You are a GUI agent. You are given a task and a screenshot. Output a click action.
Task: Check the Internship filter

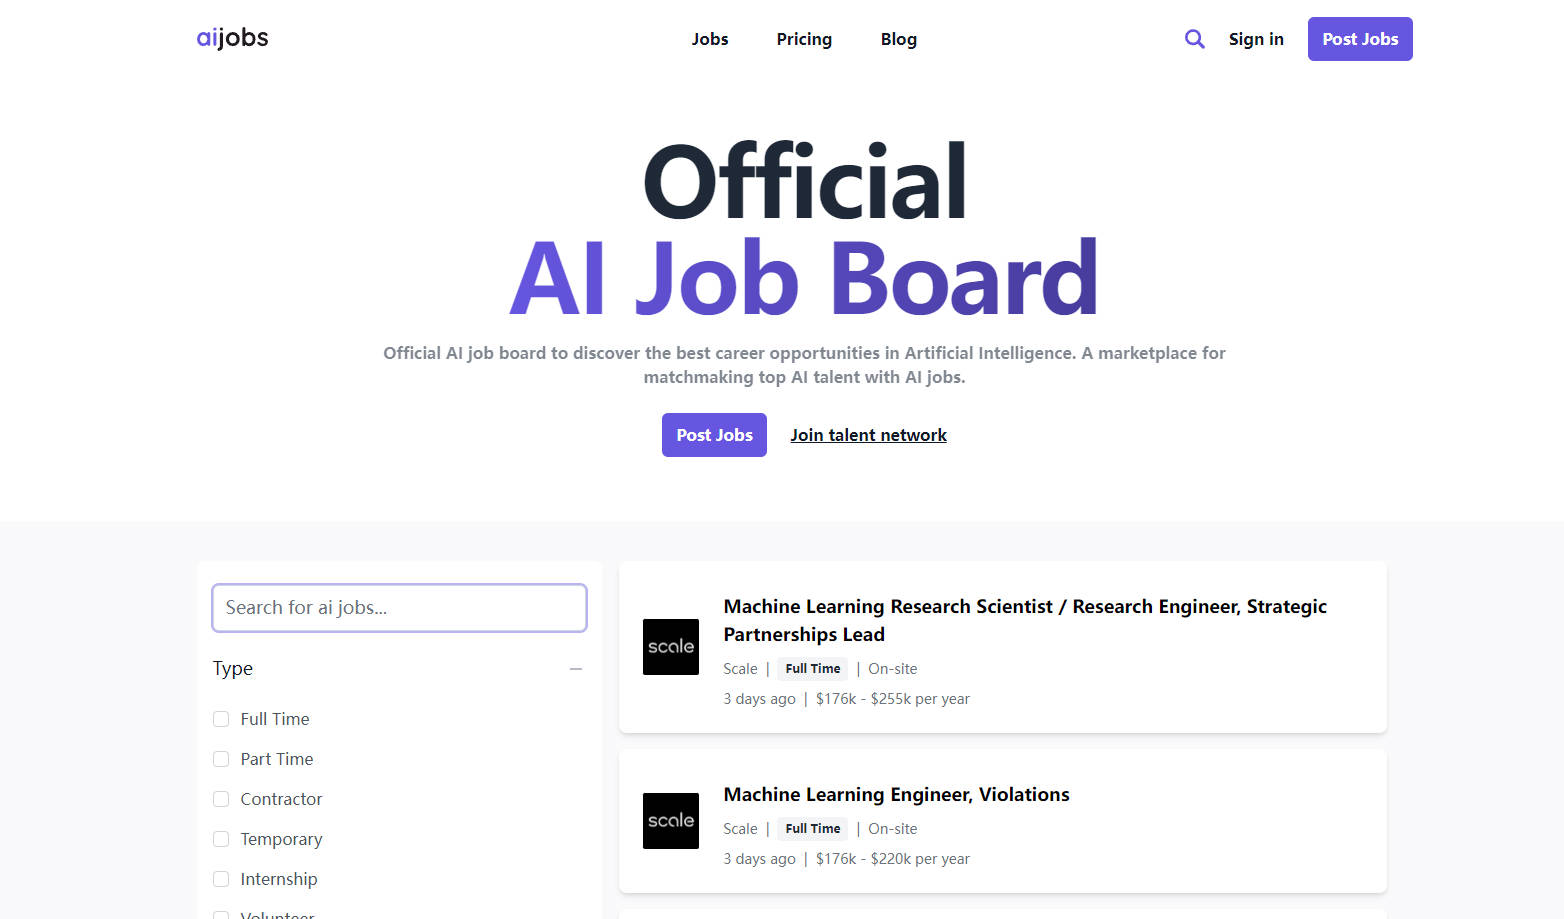[x=221, y=878]
